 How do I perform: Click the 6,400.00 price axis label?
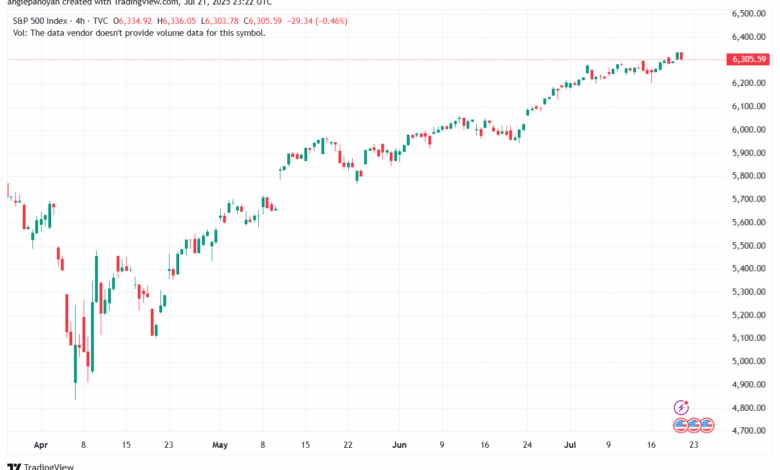tap(749, 37)
